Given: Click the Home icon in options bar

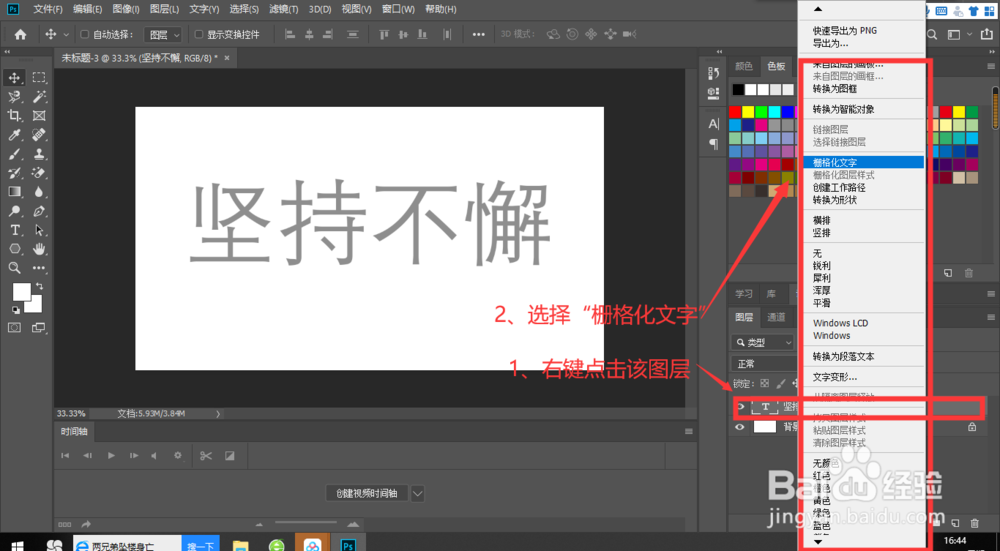Looking at the screenshot, I should tap(20, 34).
